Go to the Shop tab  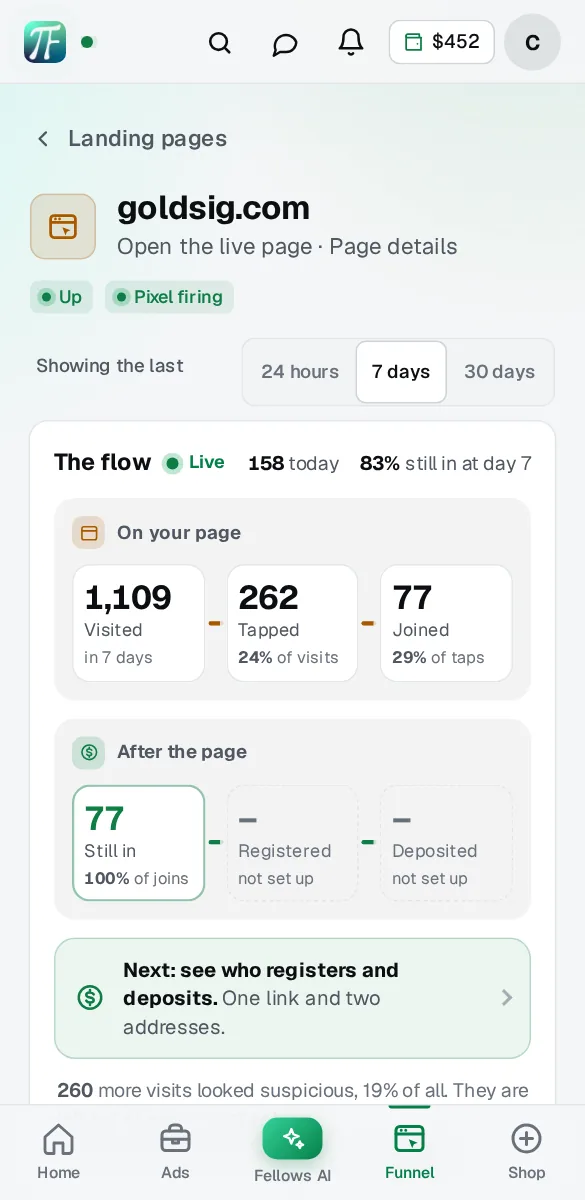[x=526, y=1150]
